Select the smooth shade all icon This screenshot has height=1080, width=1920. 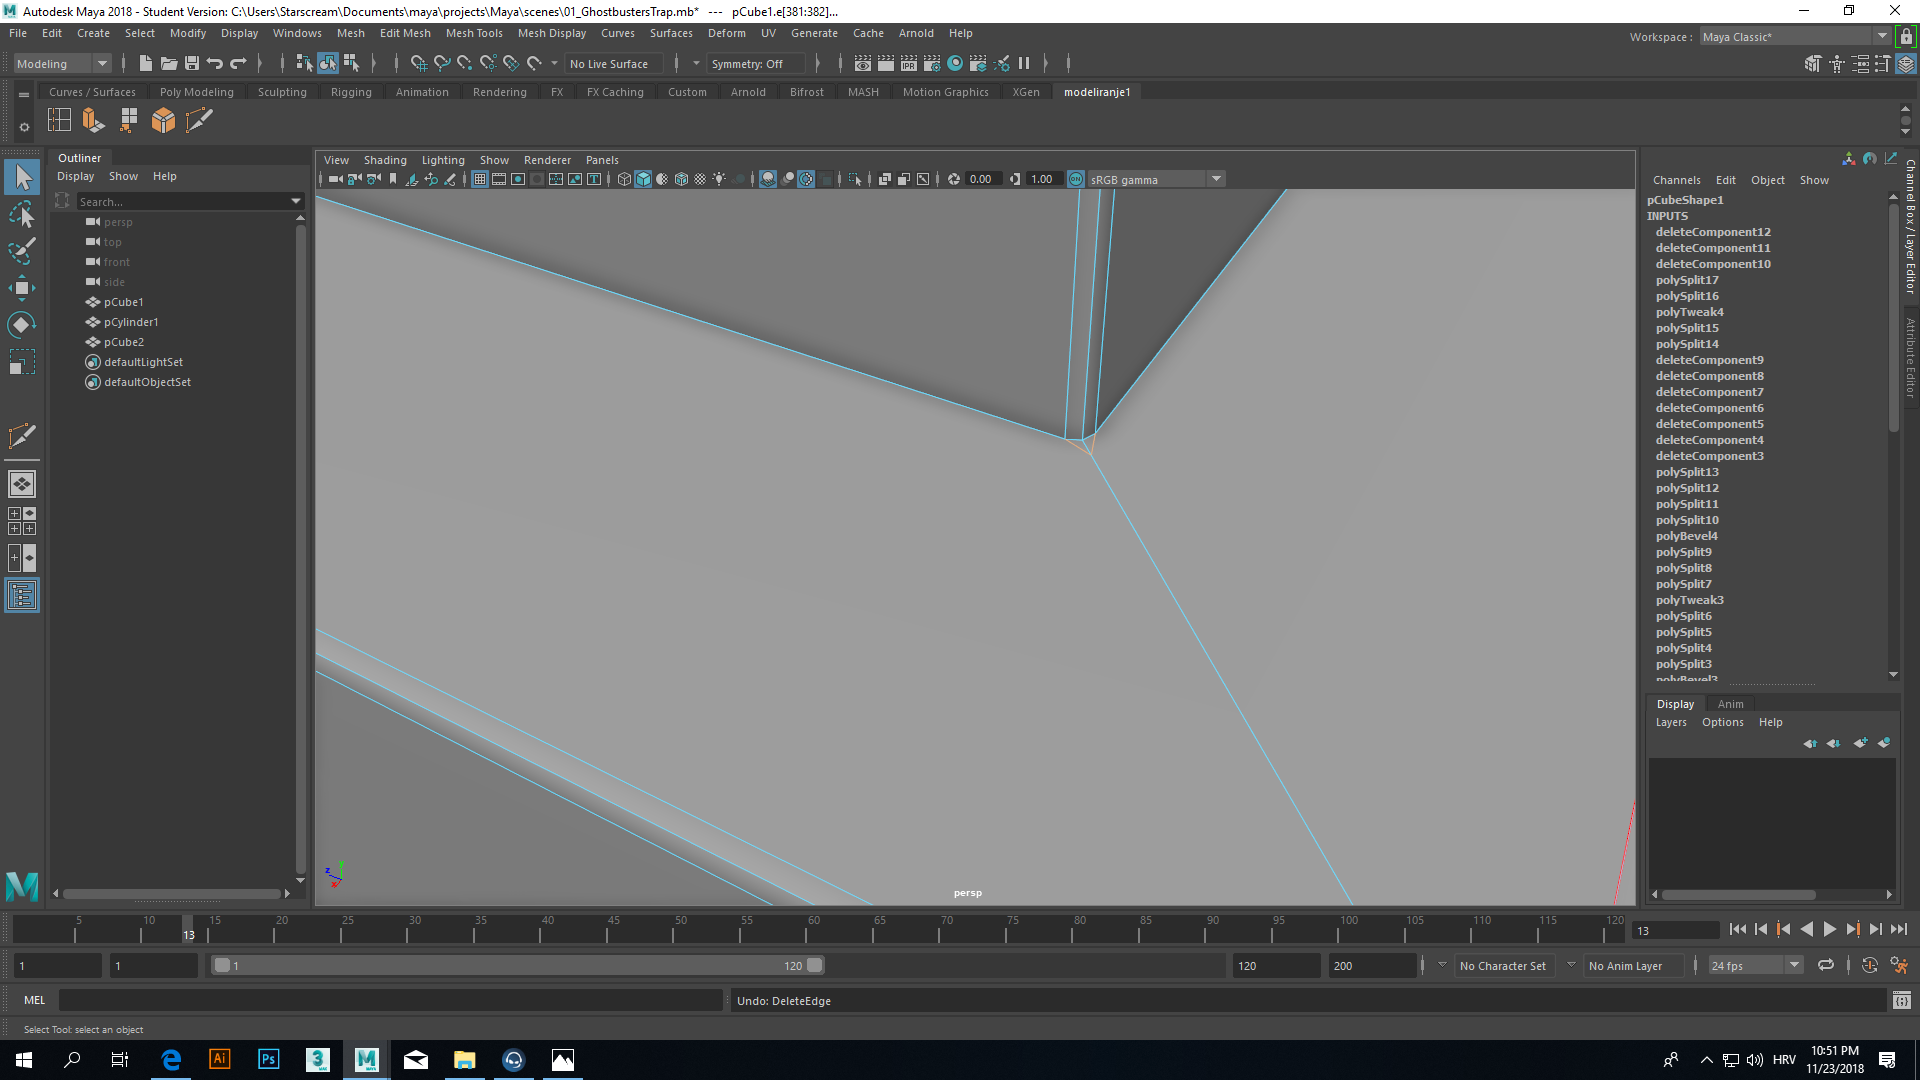coord(643,179)
